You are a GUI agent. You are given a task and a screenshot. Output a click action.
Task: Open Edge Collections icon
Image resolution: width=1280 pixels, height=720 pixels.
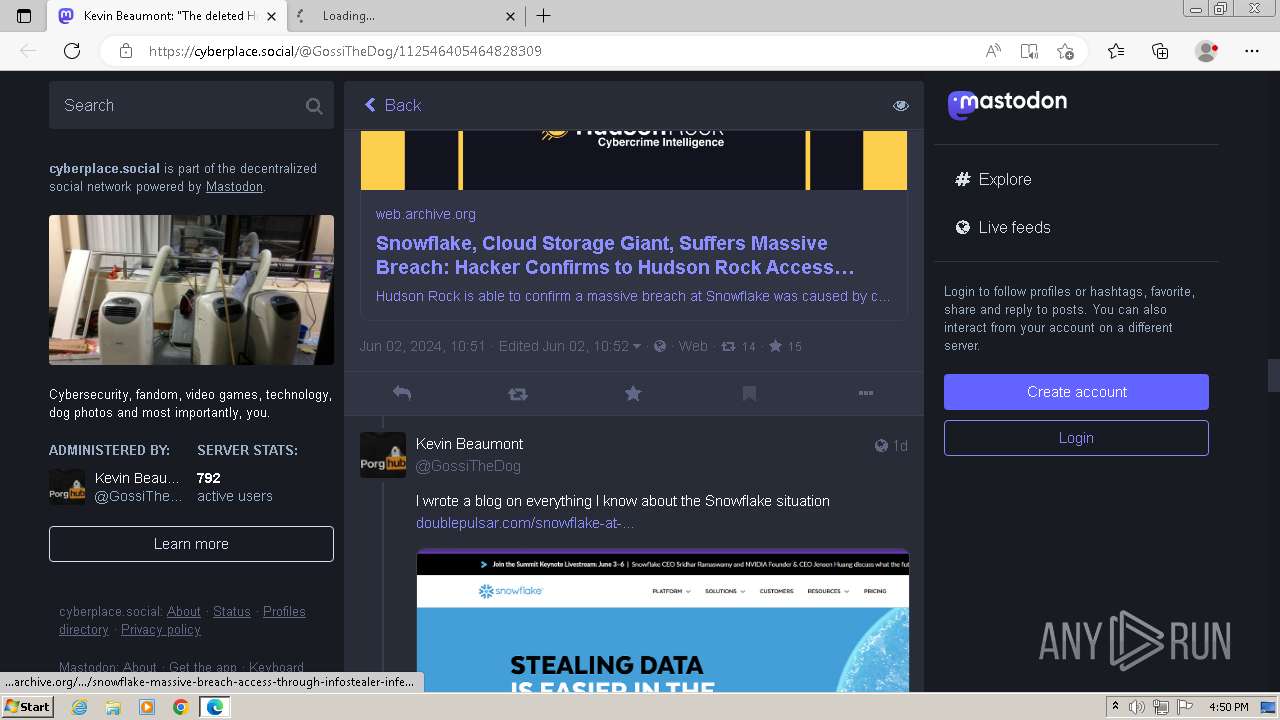tap(1160, 51)
